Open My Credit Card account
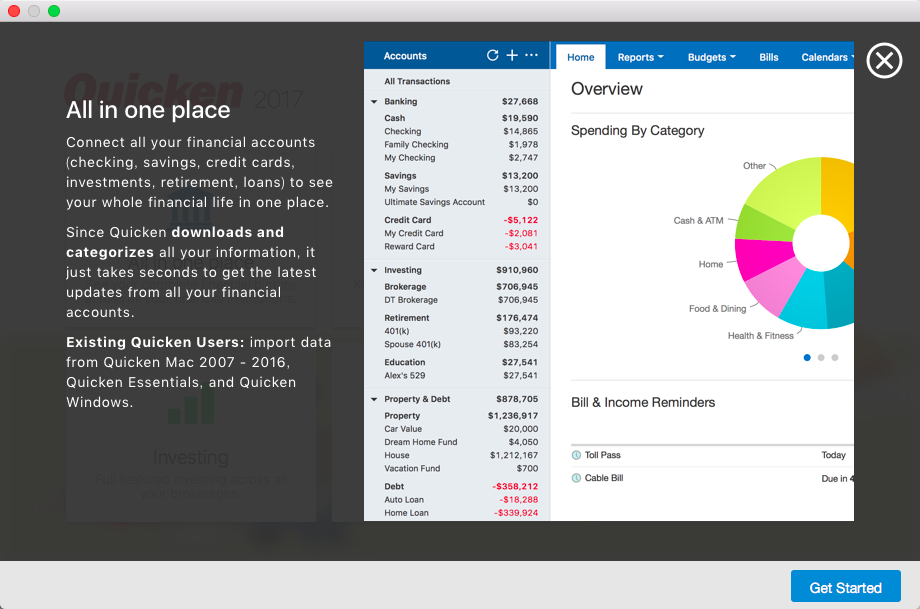920x609 pixels. pyautogui.click(x=456, y=233)
